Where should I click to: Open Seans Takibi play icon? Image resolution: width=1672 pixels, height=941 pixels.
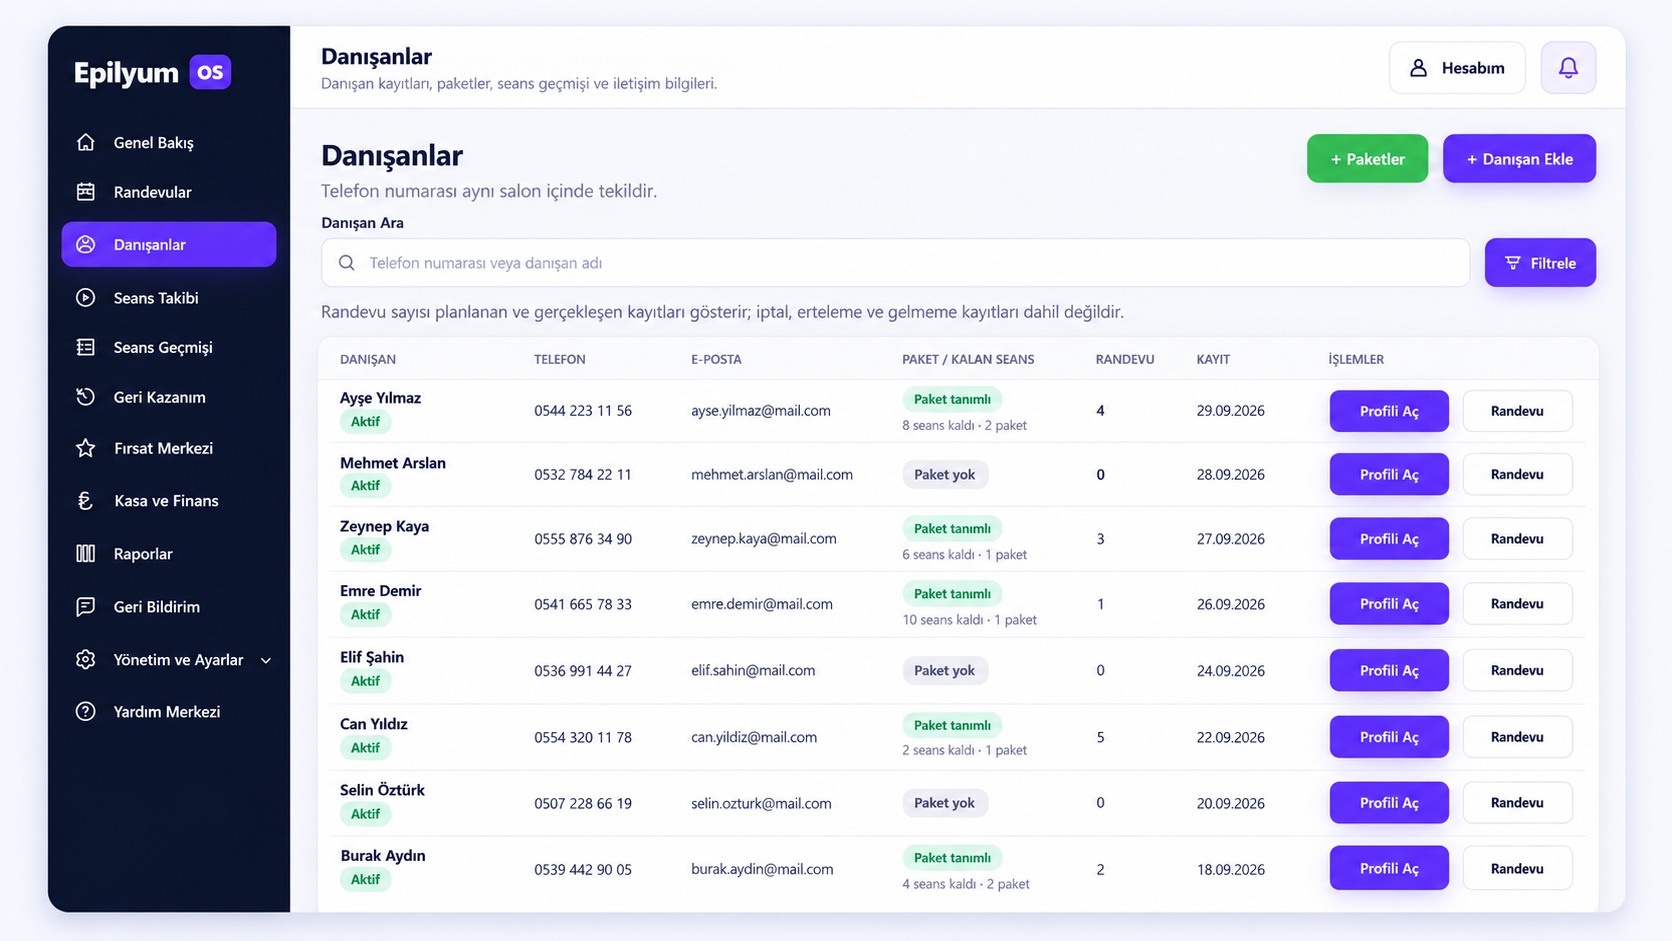coord(86,297)
